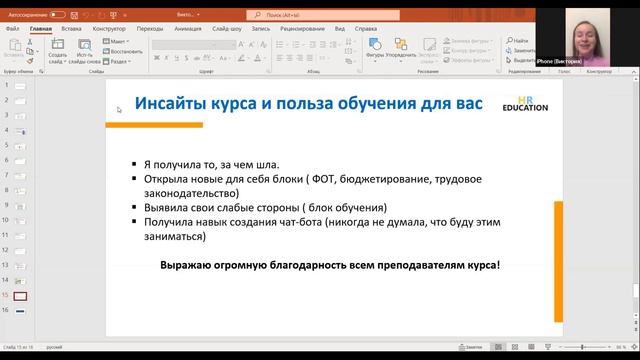Start the slideshow from beginning via title bar icon
The width and height of the screenshot is (640, 360).
point(113,15)
